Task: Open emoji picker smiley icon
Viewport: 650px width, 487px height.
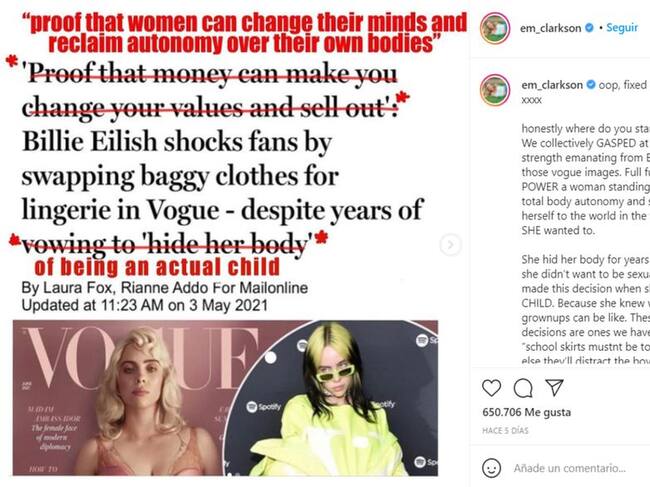Action: point(492,468)
